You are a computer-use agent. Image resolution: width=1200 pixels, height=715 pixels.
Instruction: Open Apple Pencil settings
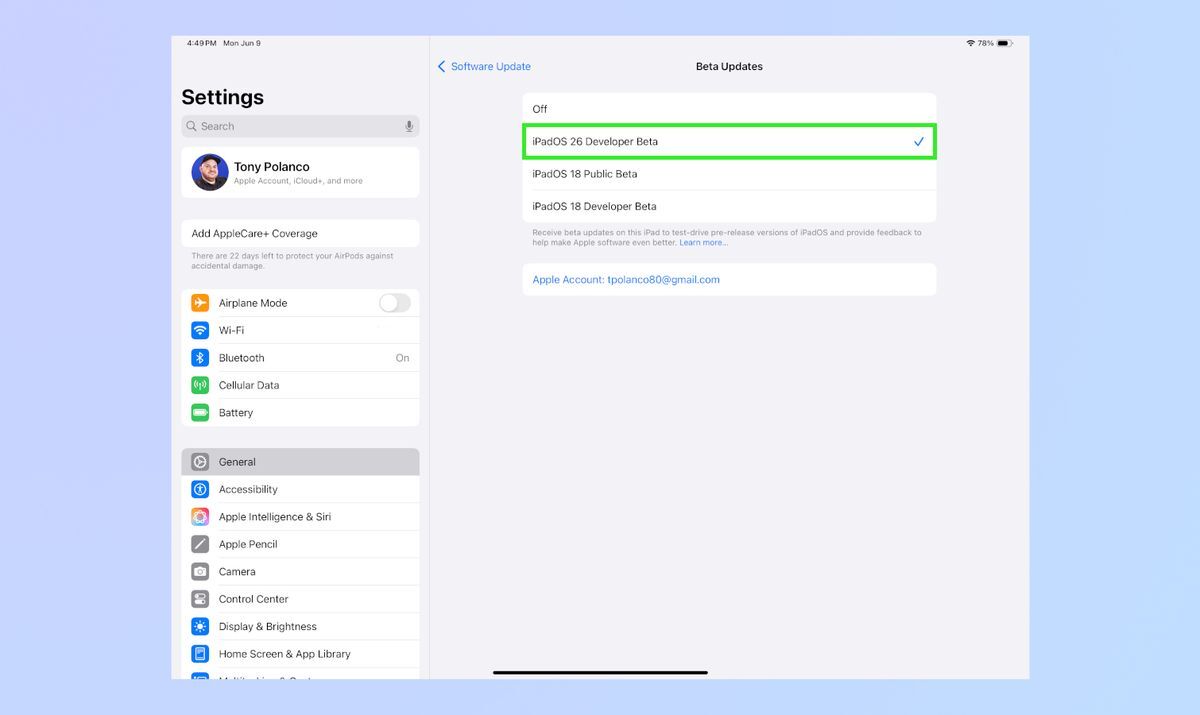pos(300,544)
